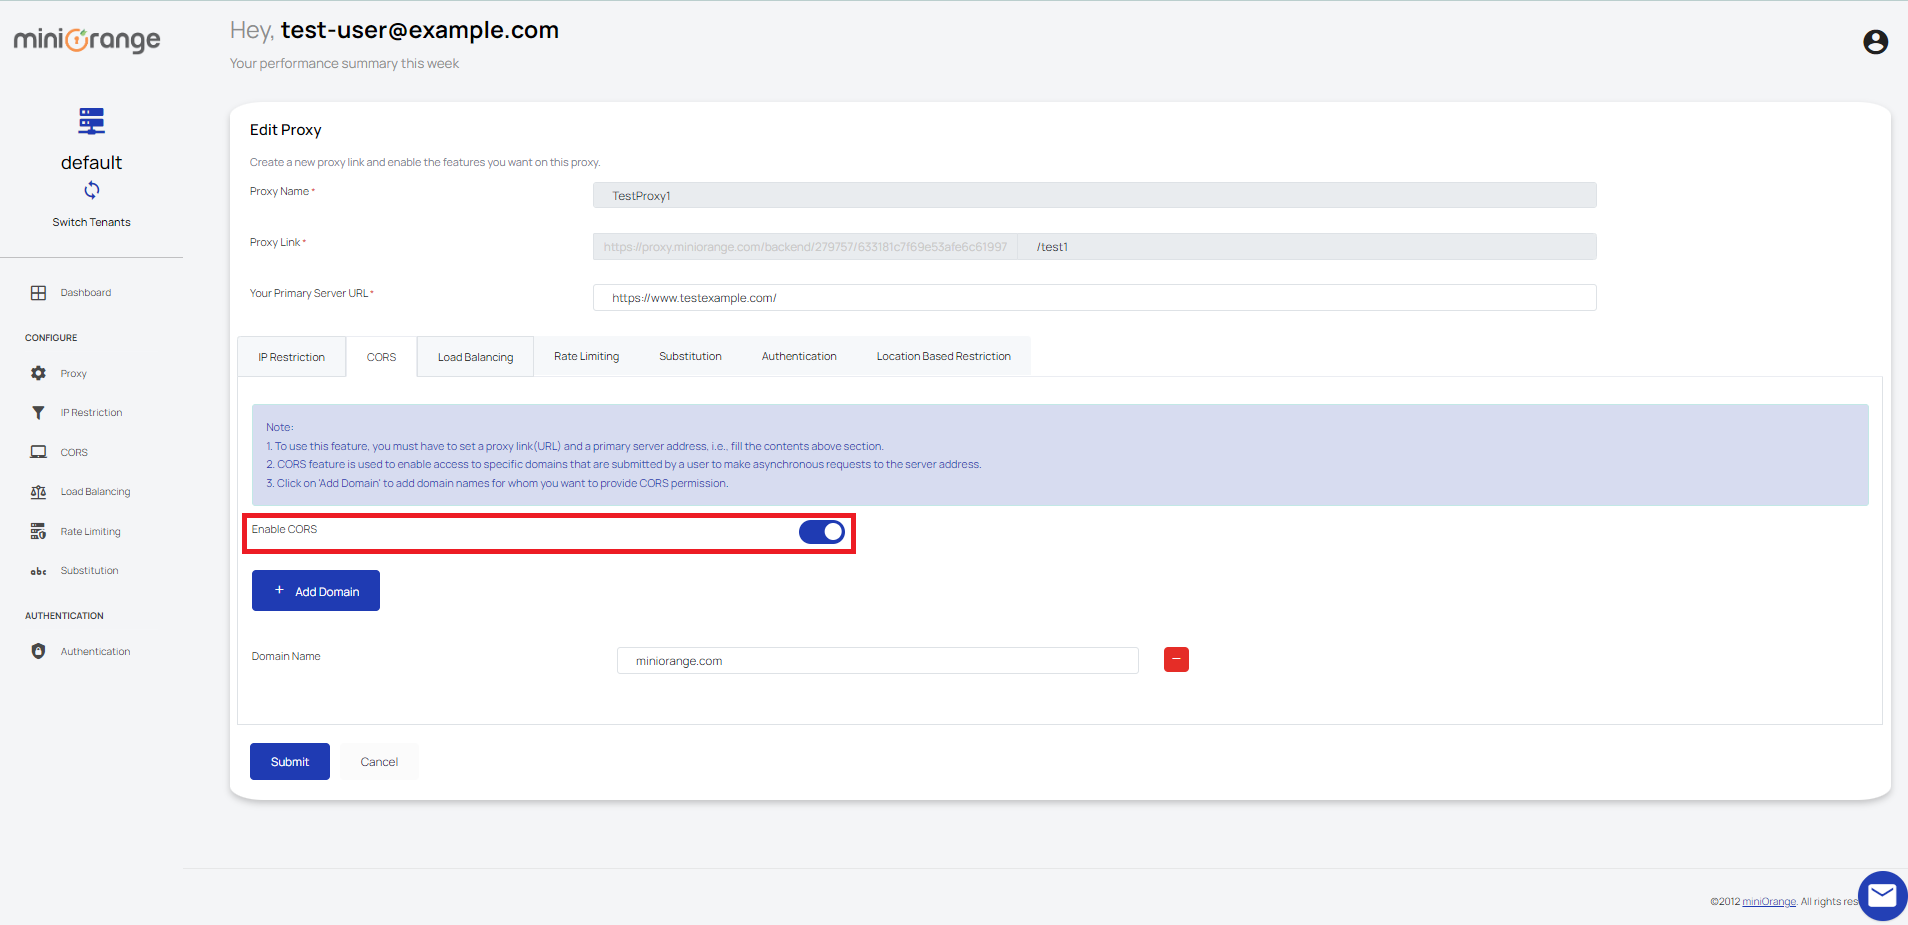Submit the proxy edit form
The width and height of the screenshot is (1908, 925).
coord(290,762)
